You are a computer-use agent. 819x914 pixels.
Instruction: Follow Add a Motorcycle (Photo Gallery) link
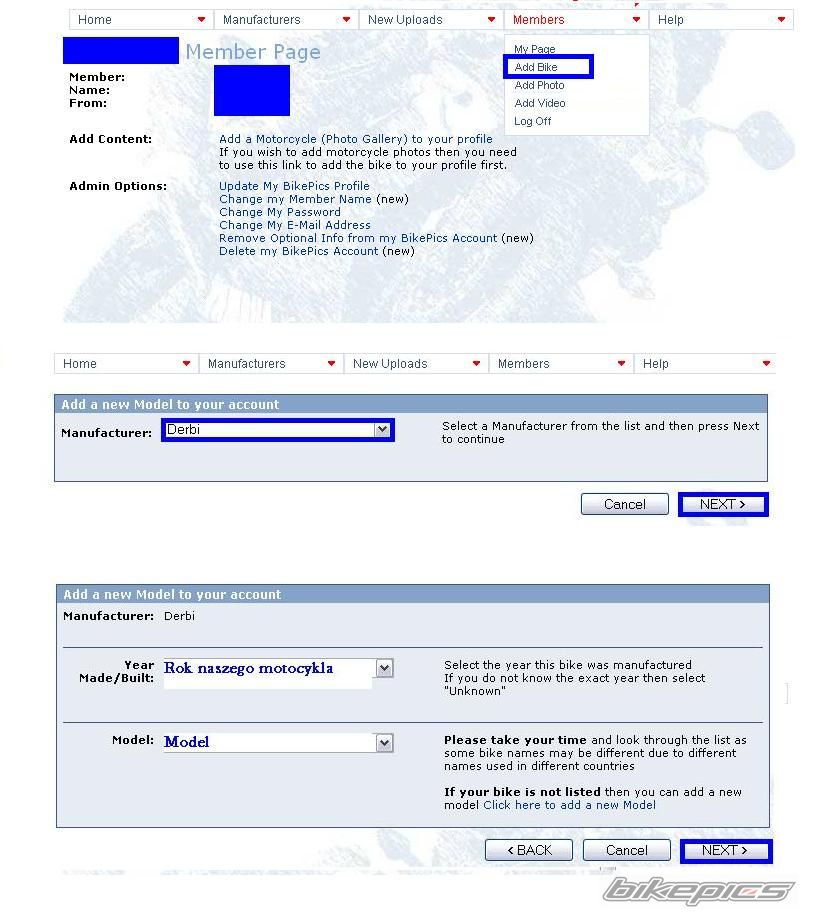[x=356, y=139]
